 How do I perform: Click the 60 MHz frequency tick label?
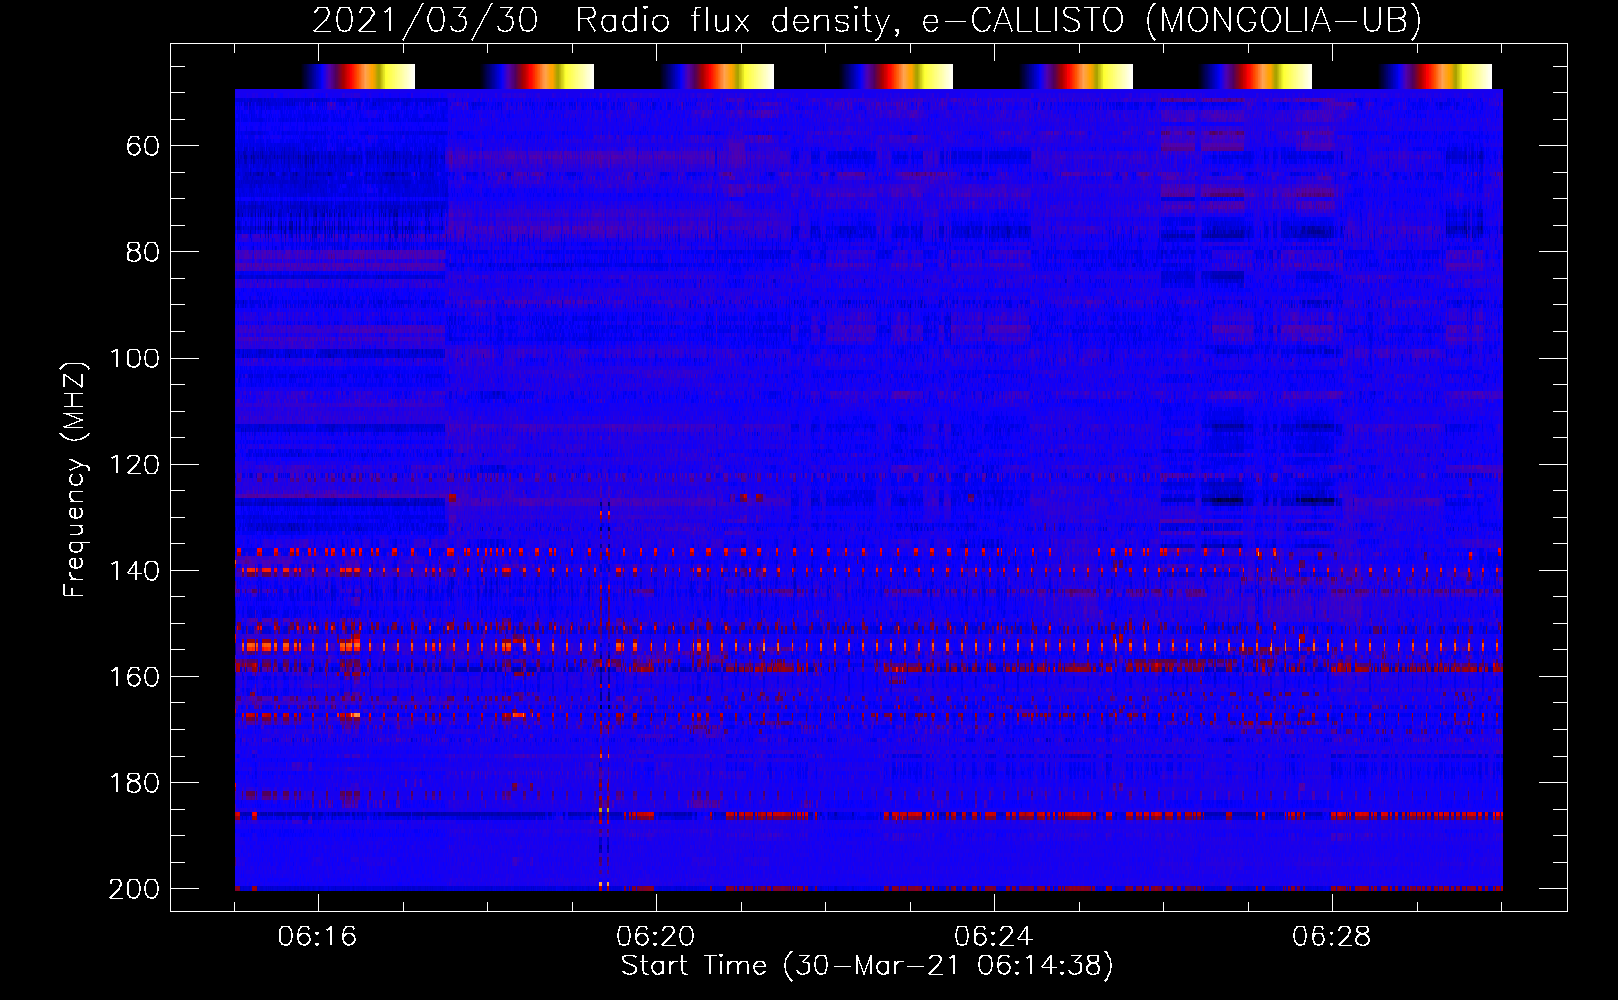(x=143, y=146)
